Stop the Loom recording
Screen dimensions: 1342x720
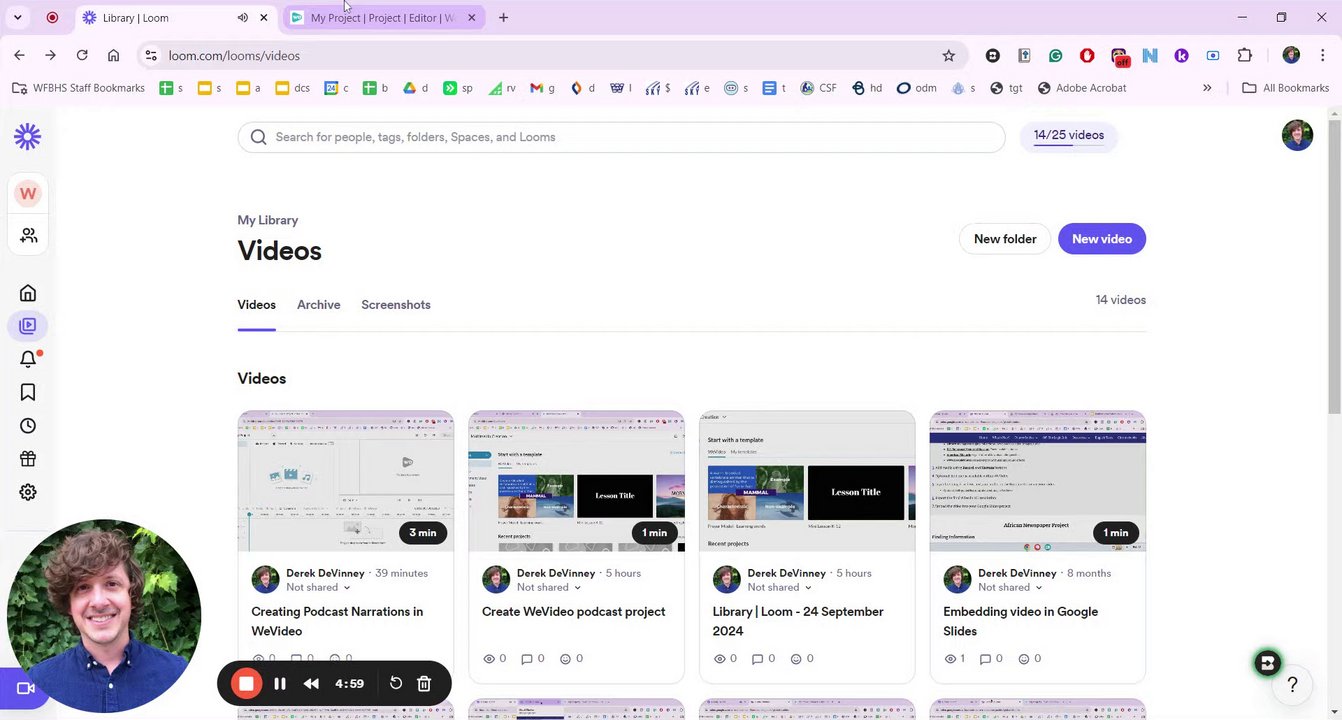click(246, 684)
